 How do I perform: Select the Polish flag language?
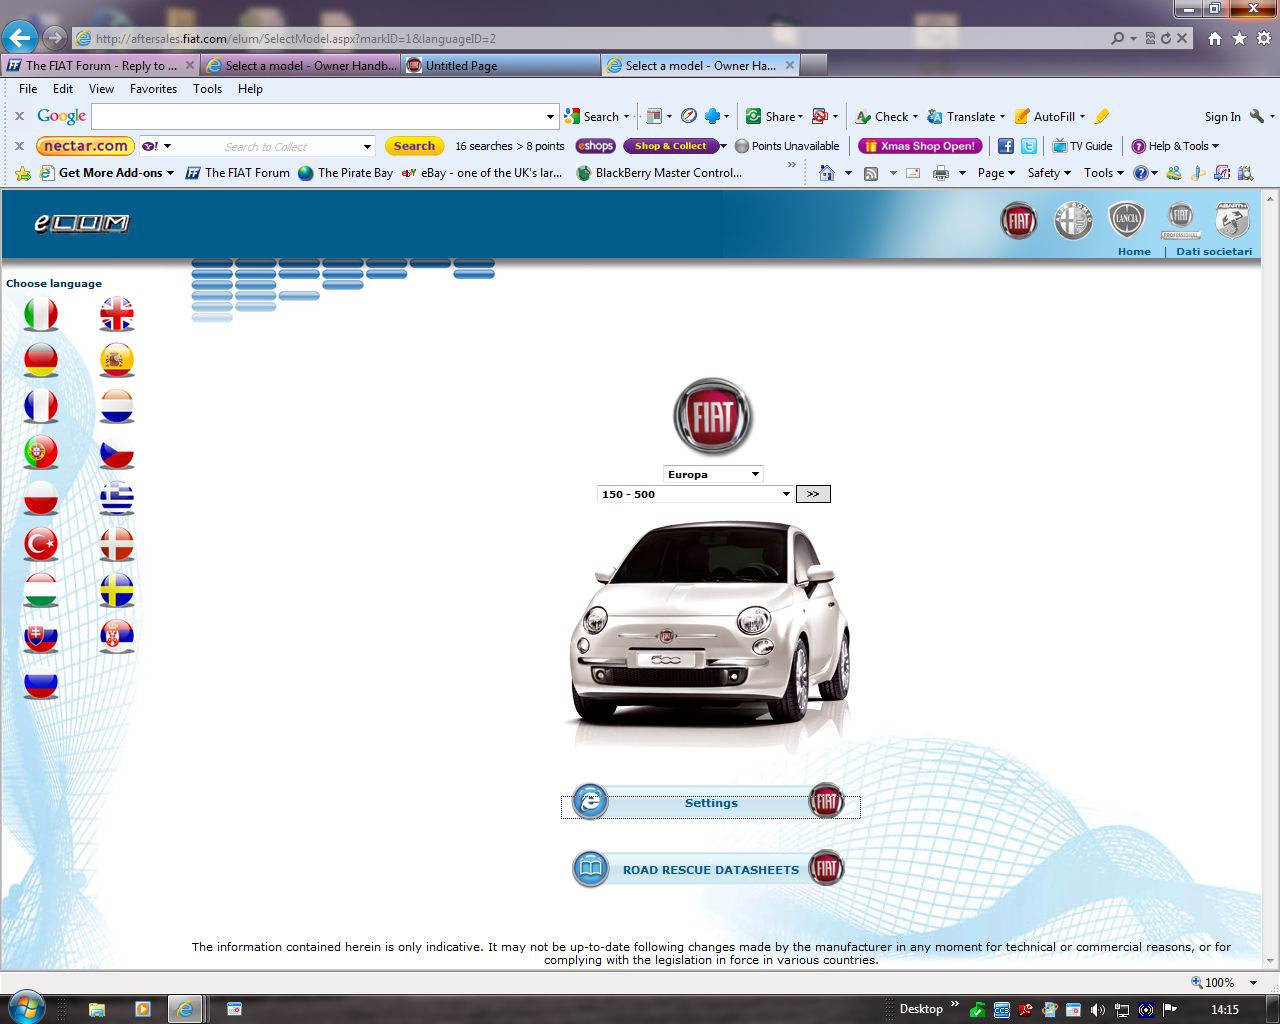tap(41, 498)
